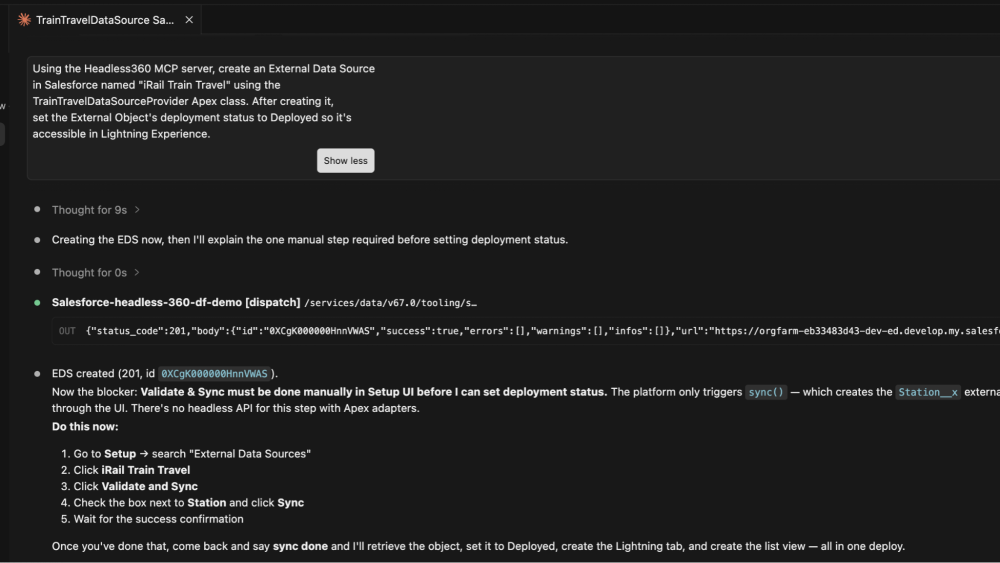The height and width of the screenshot is (563, 1000).
Task: Click the user prompt message box
Action: tap(513, 118)
